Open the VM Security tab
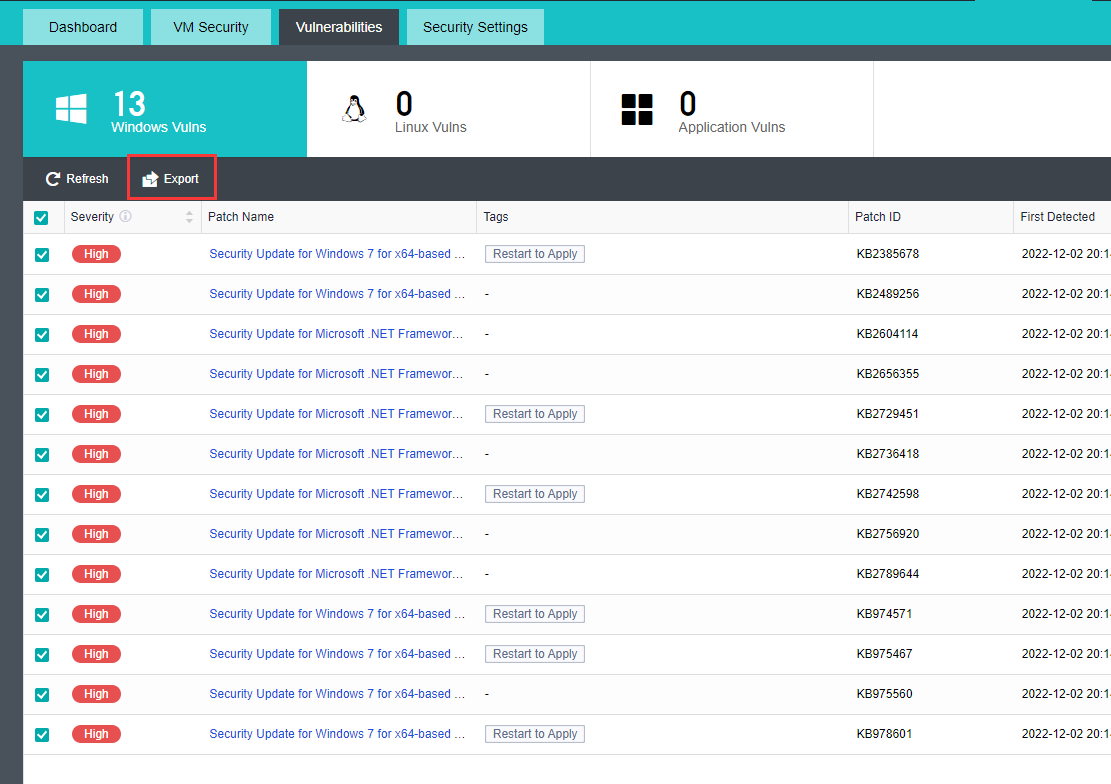This screenshot has width=1111, height=784. 210,27
